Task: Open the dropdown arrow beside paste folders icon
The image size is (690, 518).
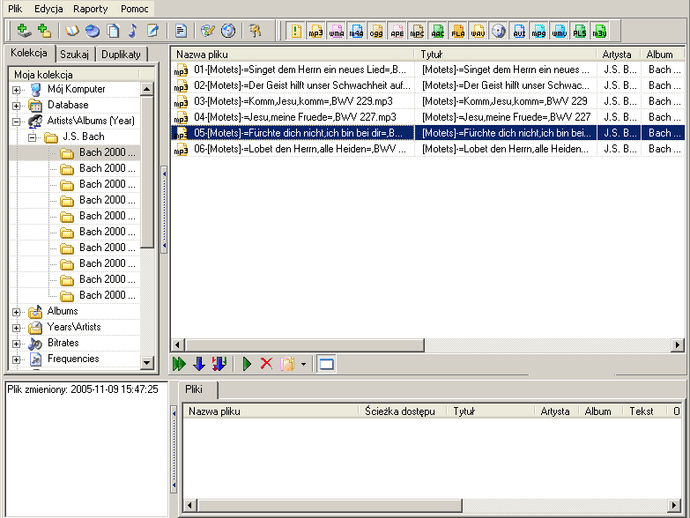Action: (x=303, y=364)
